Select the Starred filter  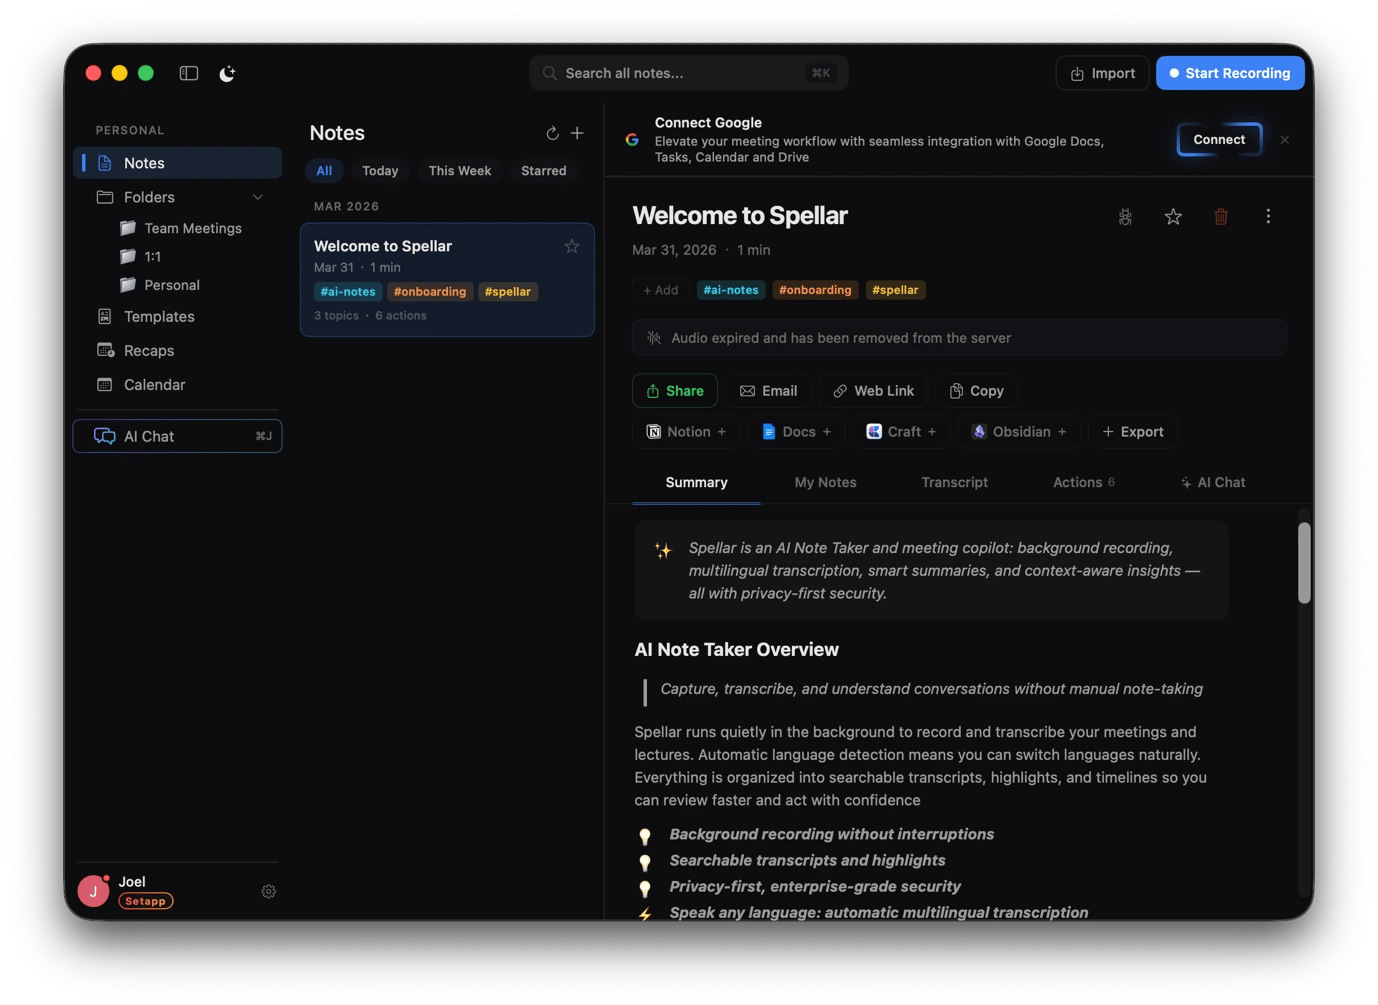pyautogui.click(x=543, y=171)
